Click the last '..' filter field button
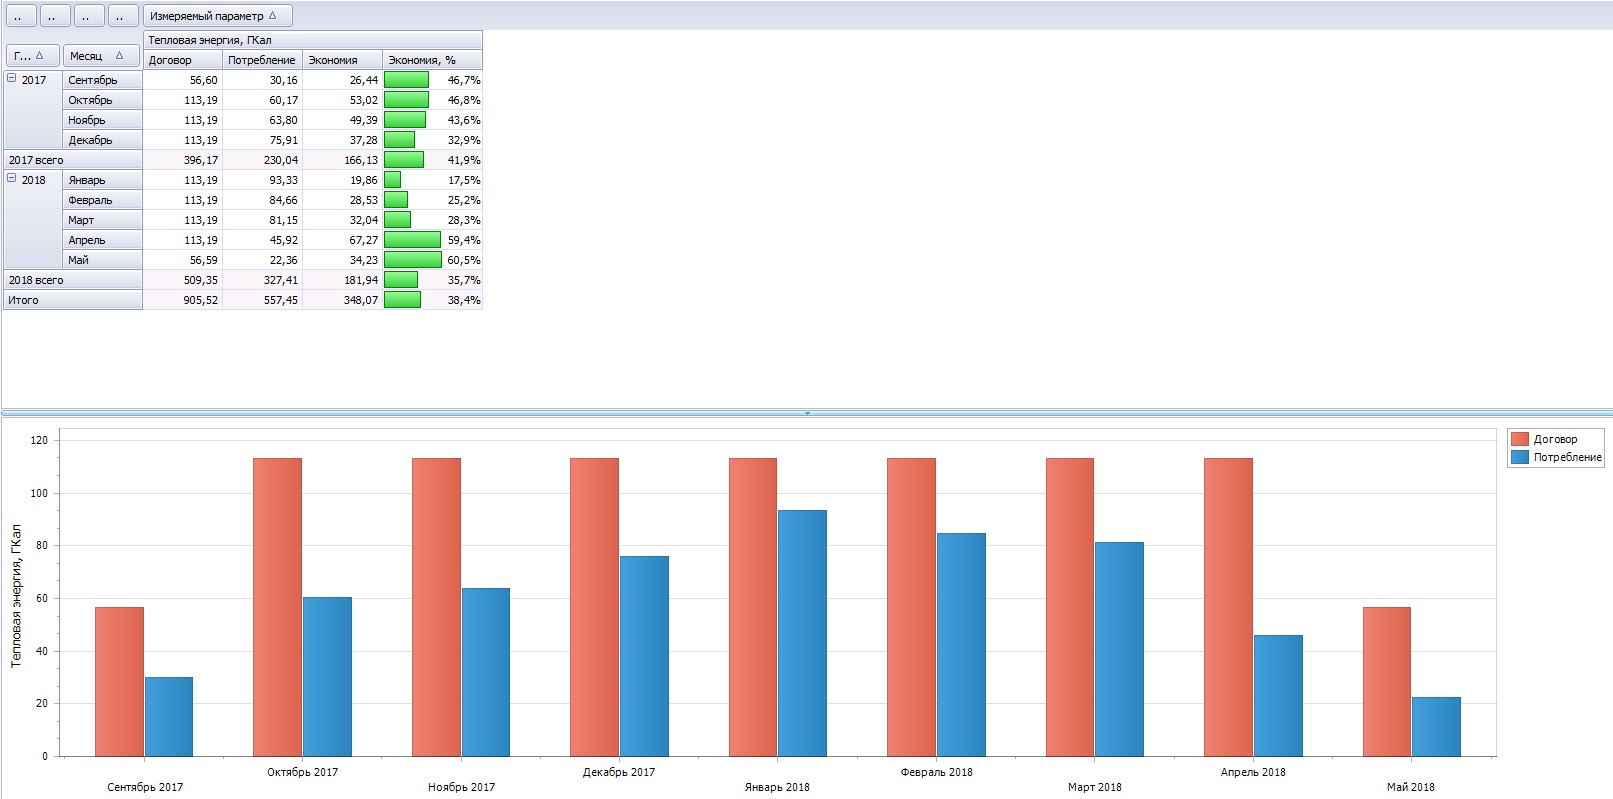The width and height of the screenshot is (1613, 799). (x=121, y=16)
